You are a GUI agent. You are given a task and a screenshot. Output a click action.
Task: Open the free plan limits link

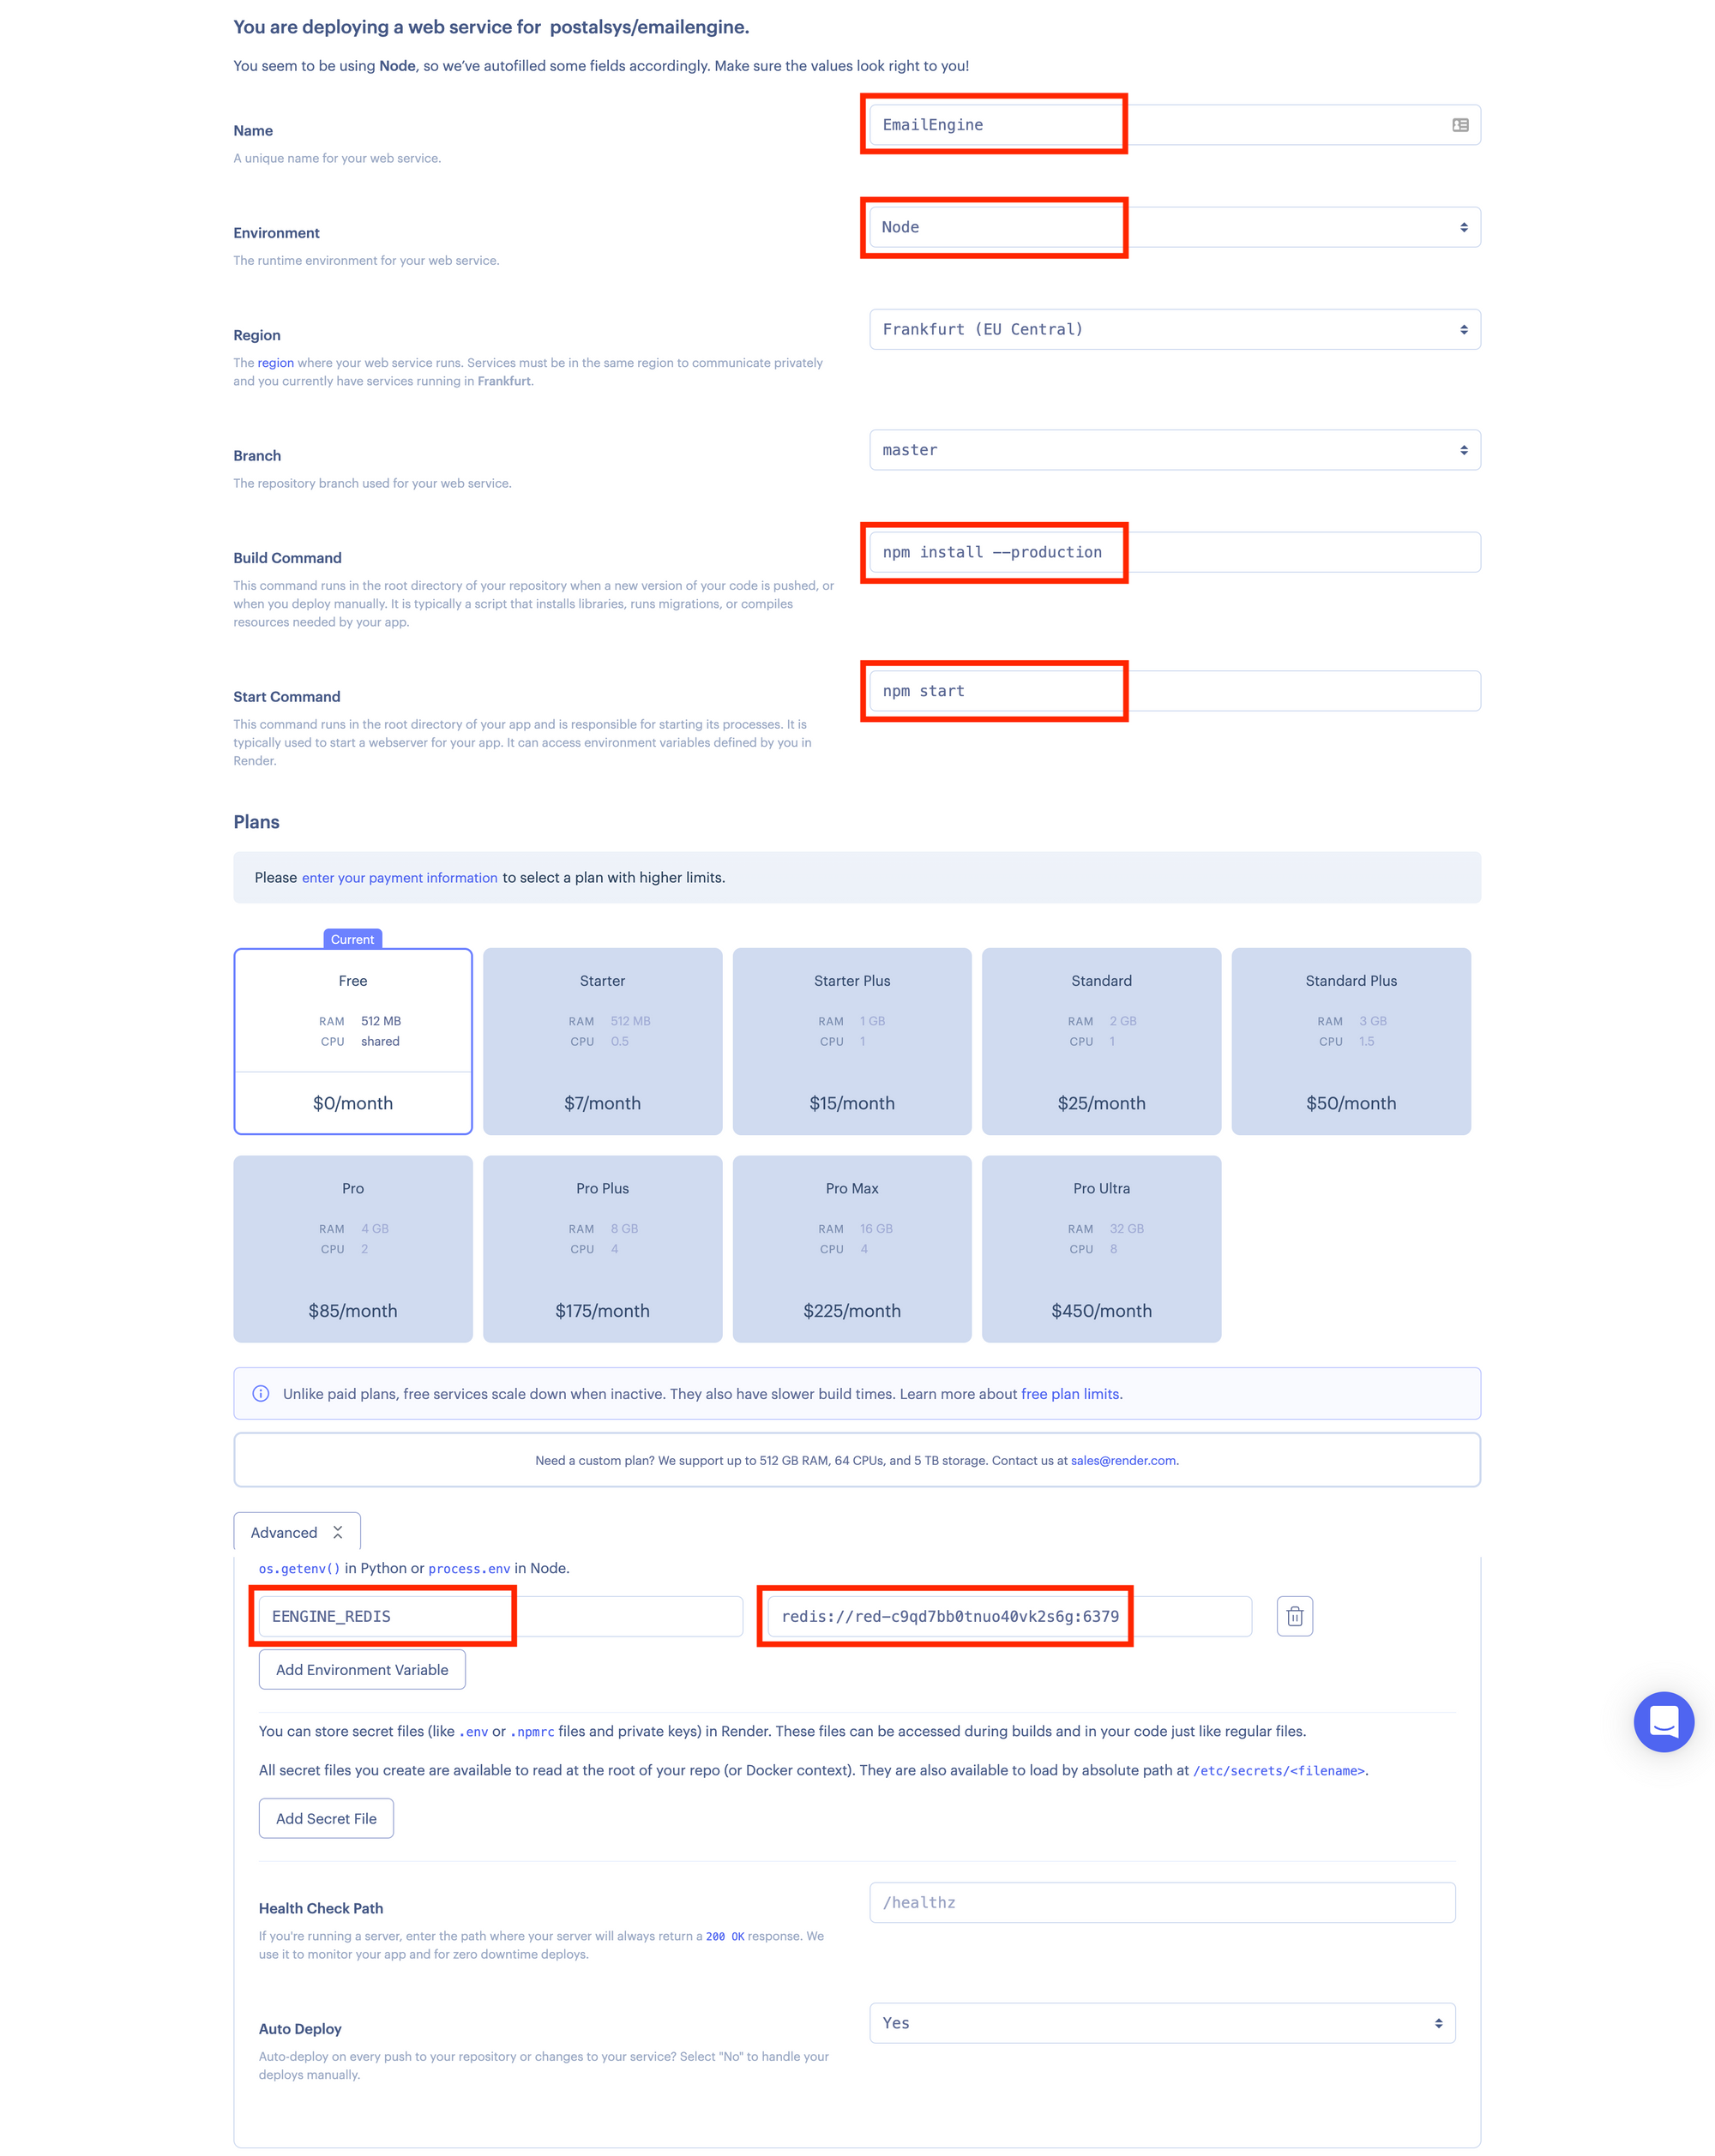(x=1069, y=1394)
